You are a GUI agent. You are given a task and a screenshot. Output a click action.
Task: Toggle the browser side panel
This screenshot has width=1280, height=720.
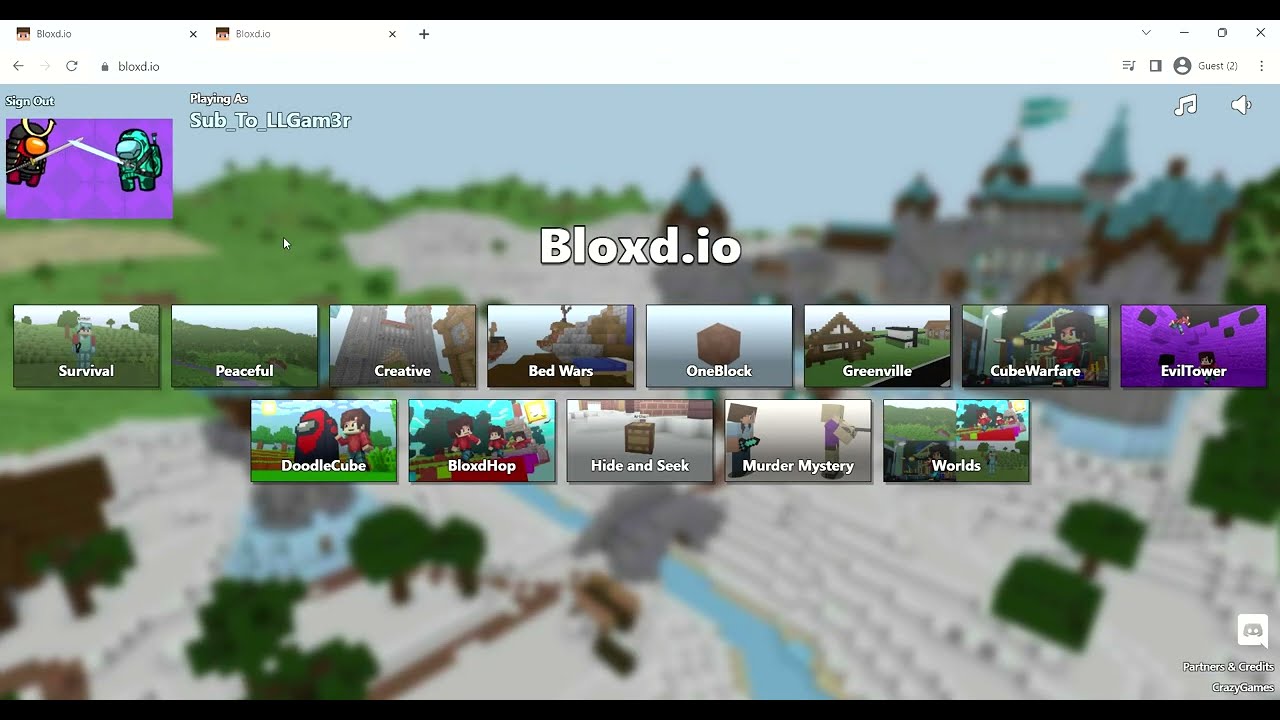click(x=1155, y=66)
